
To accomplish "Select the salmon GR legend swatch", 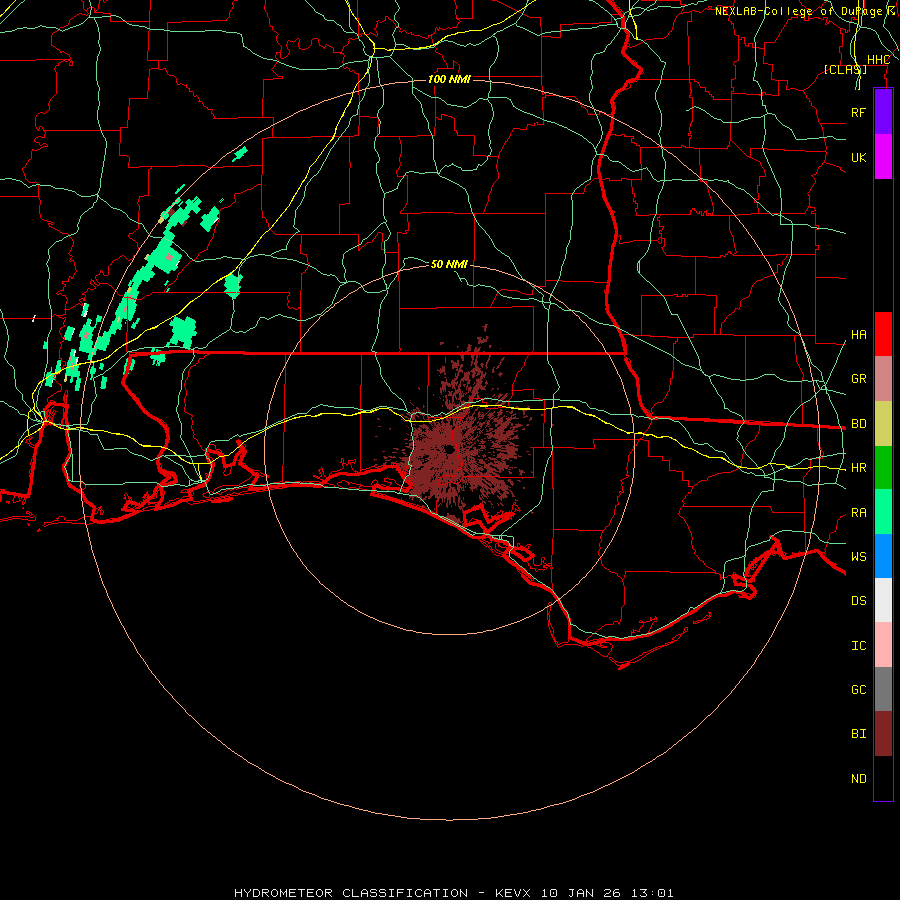I will pyautogui.click(x=883, y=378).
